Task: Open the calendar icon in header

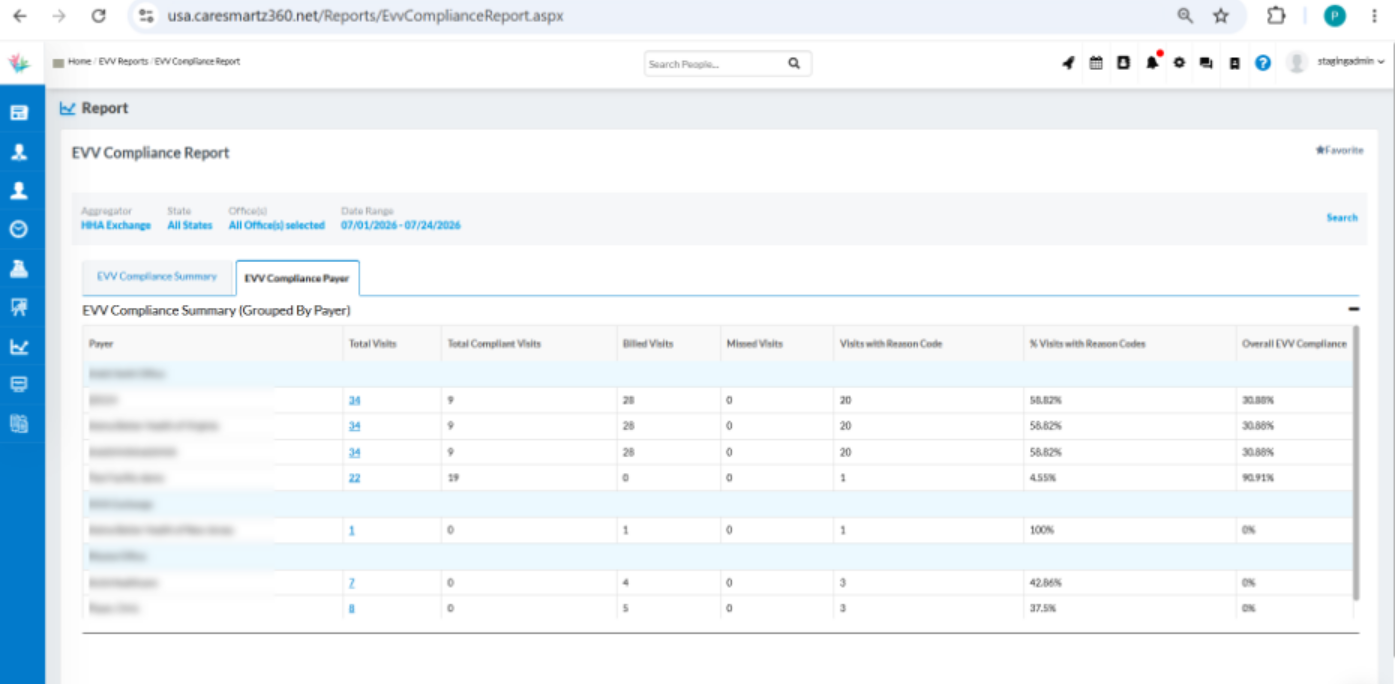Action: (x=1096, y=63)
